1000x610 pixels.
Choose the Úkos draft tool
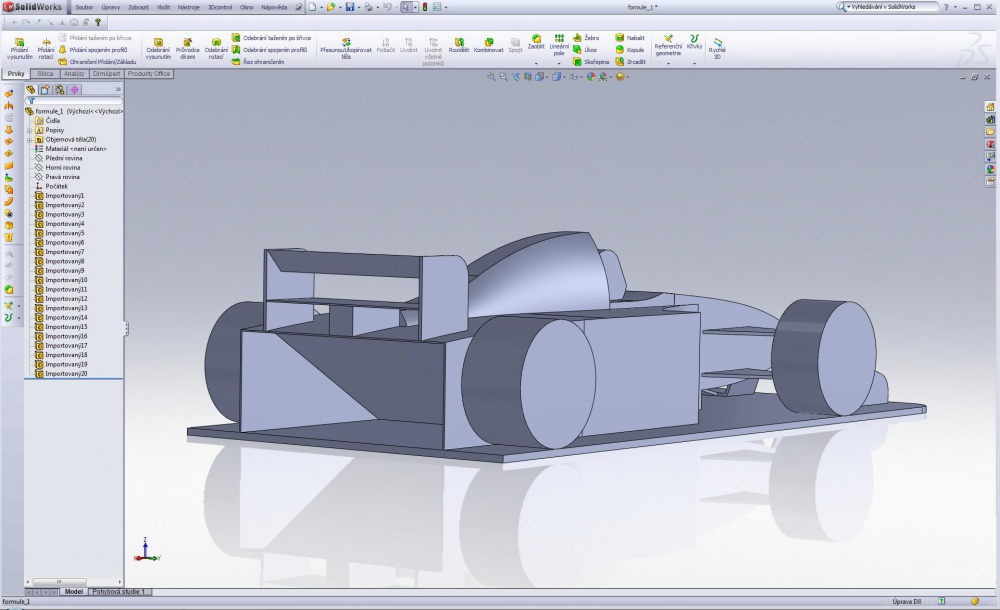(x=585, y=50)
